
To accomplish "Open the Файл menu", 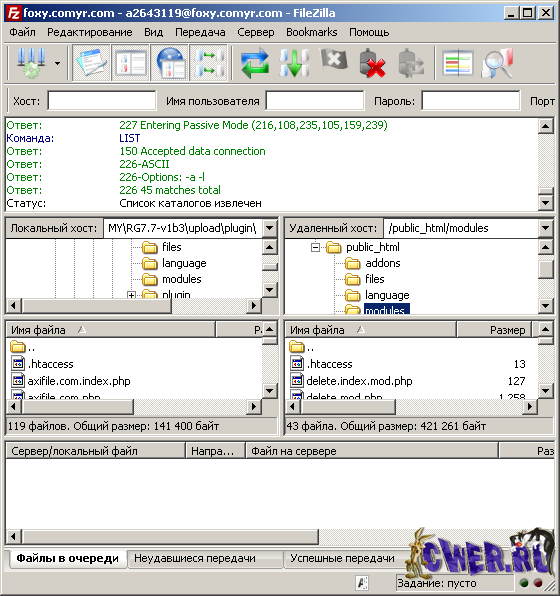I will (x=22, y=32).
